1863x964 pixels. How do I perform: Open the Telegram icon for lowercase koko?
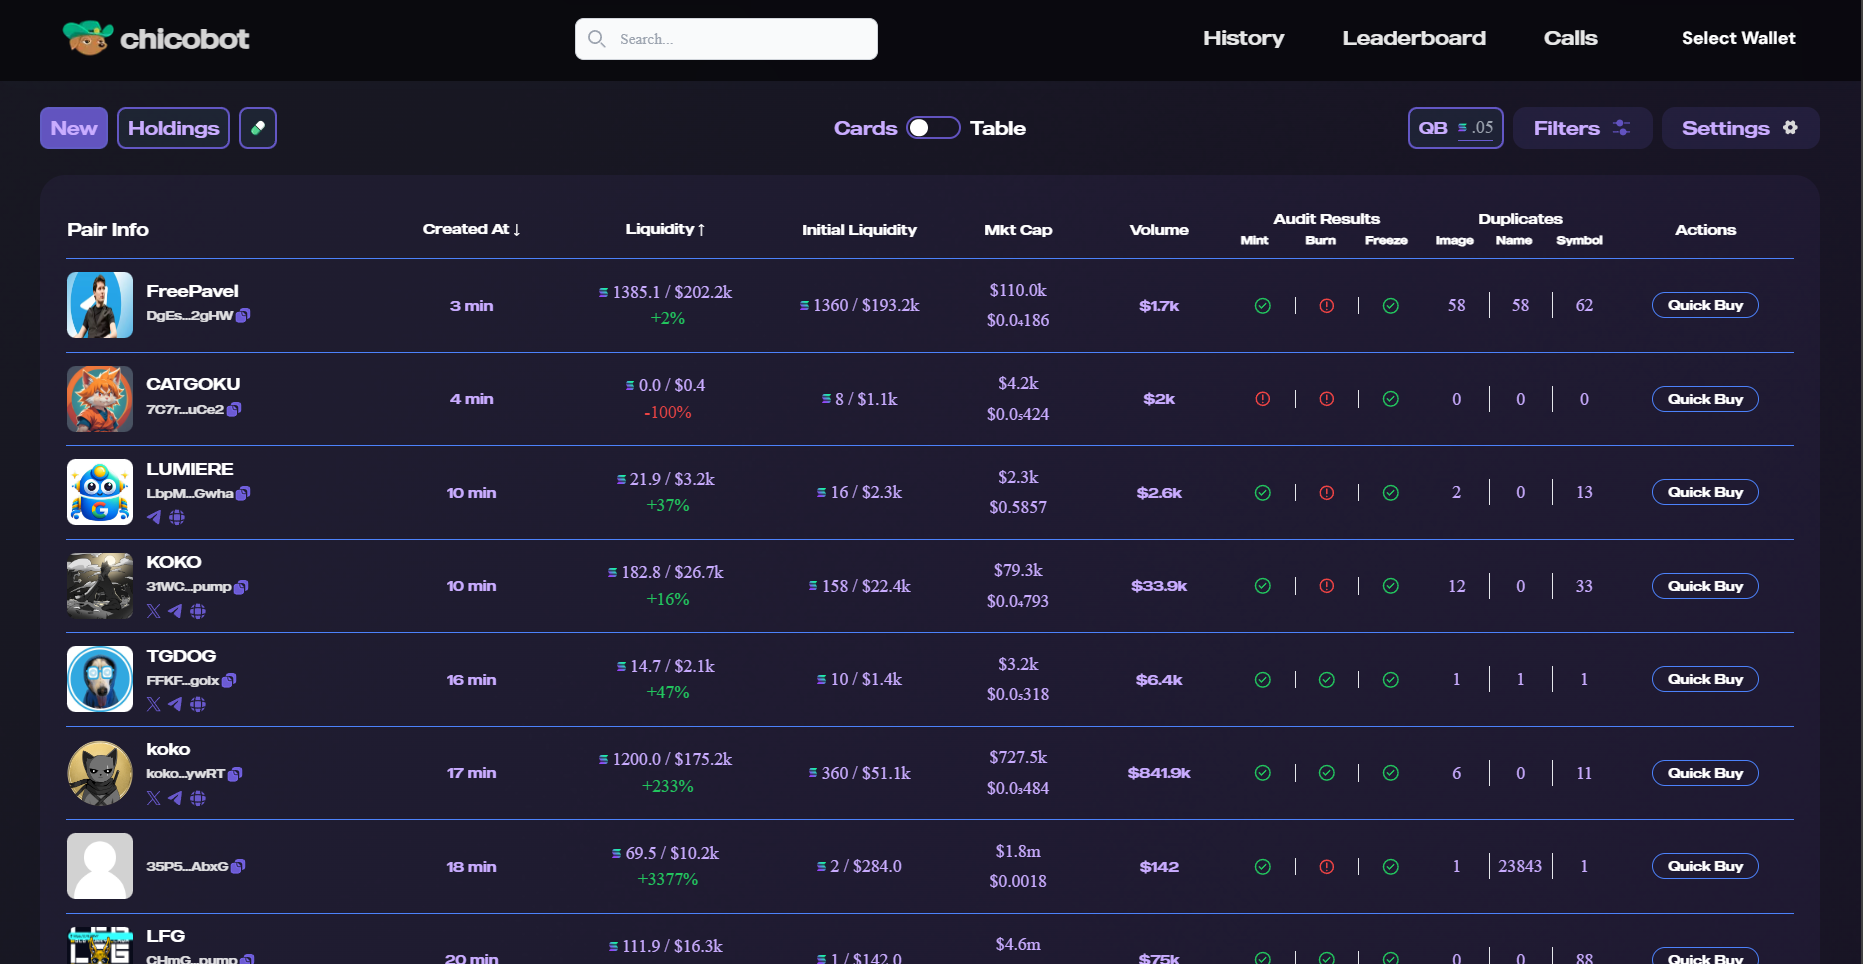pyautogui.click(x=176, y=798)
